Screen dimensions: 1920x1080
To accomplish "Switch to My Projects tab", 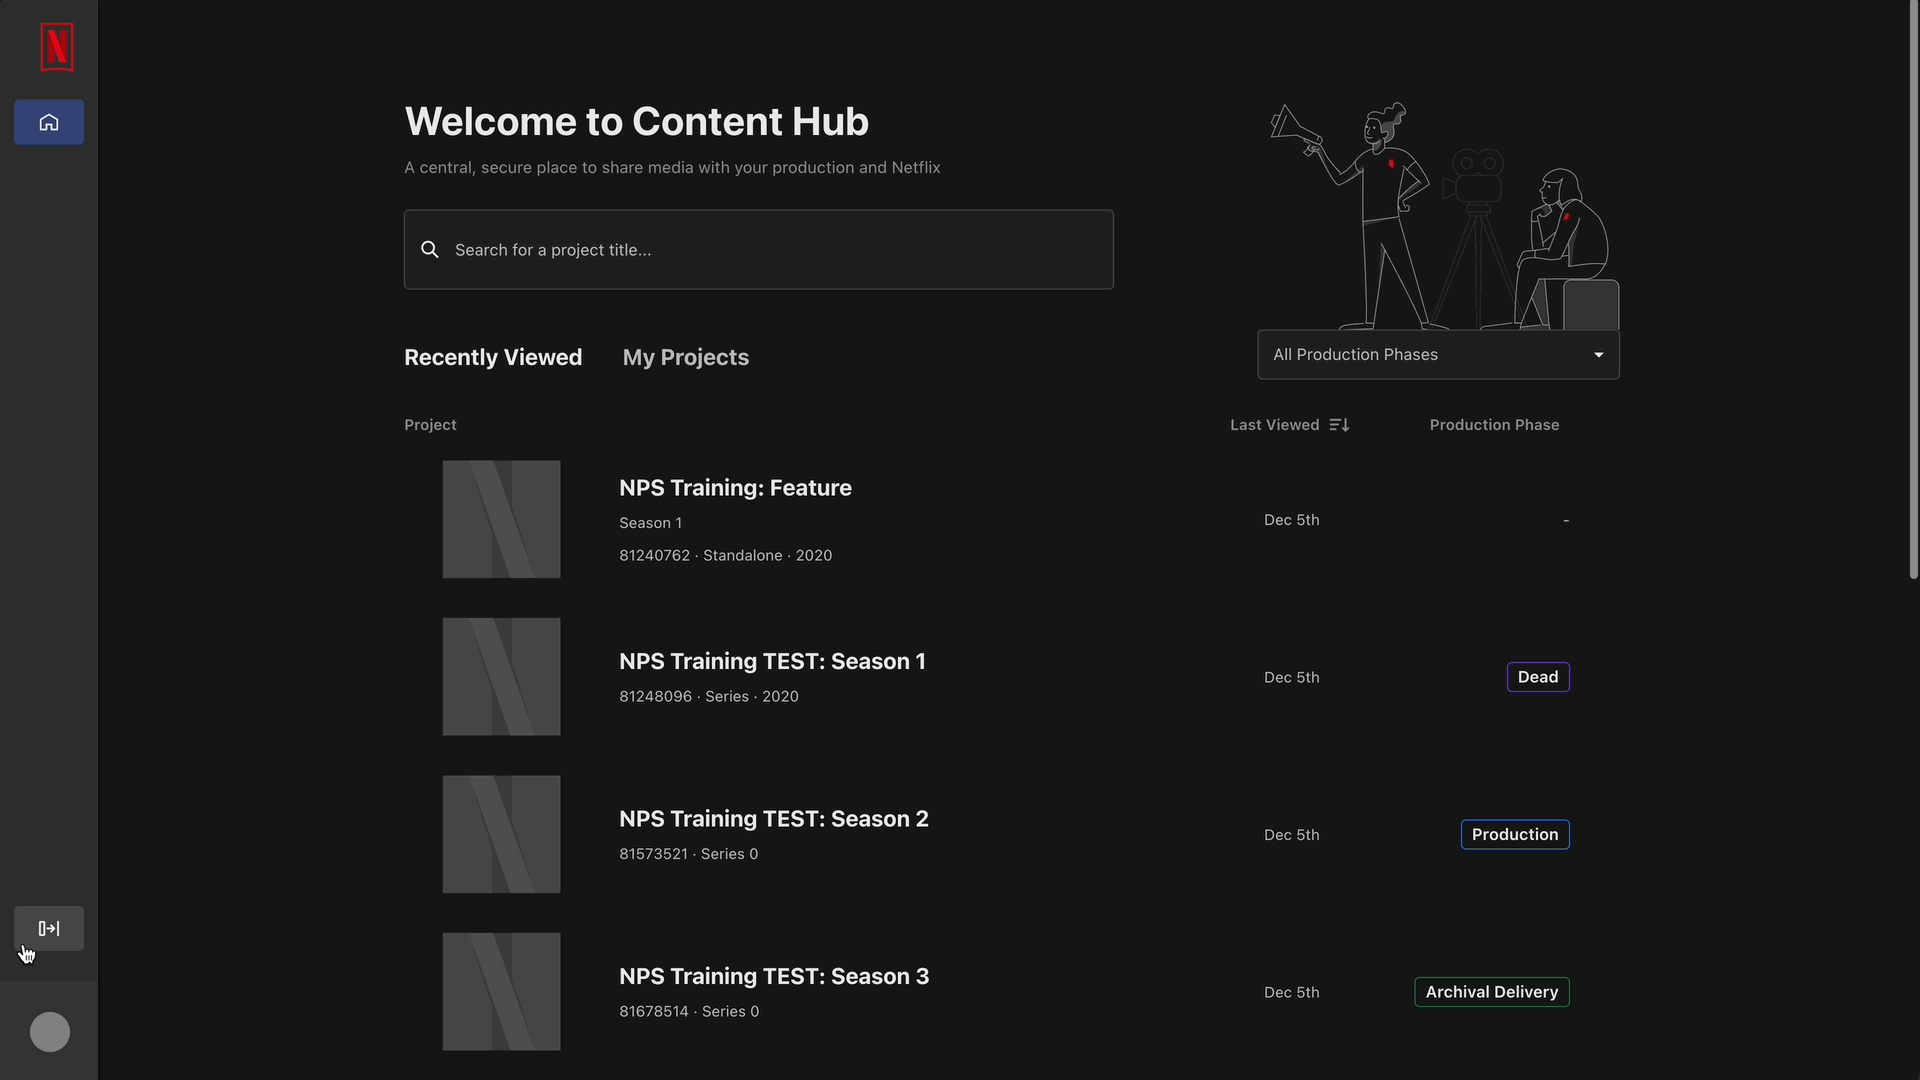I will [x=686, y=357].
